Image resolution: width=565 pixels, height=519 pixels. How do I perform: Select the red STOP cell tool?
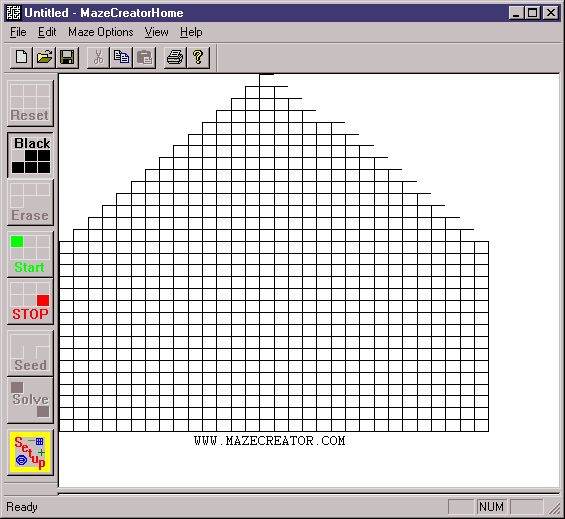(30, 301)
